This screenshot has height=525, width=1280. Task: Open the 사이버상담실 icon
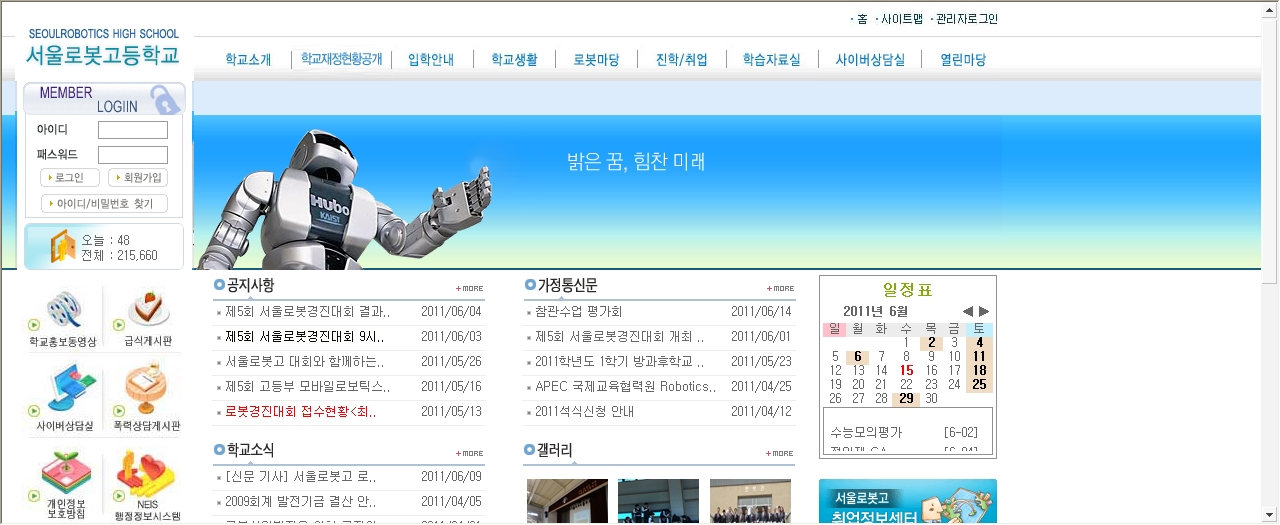pos(66,391)
